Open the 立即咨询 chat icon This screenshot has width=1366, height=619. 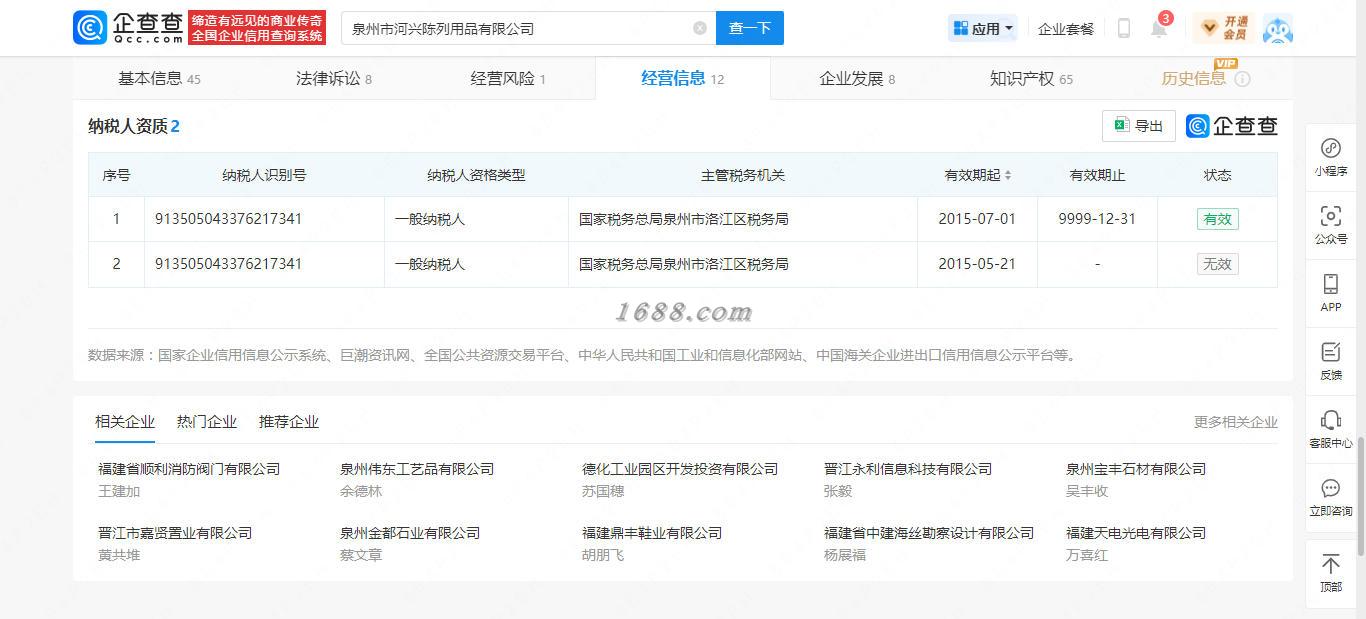click(x=1331, y=497)
